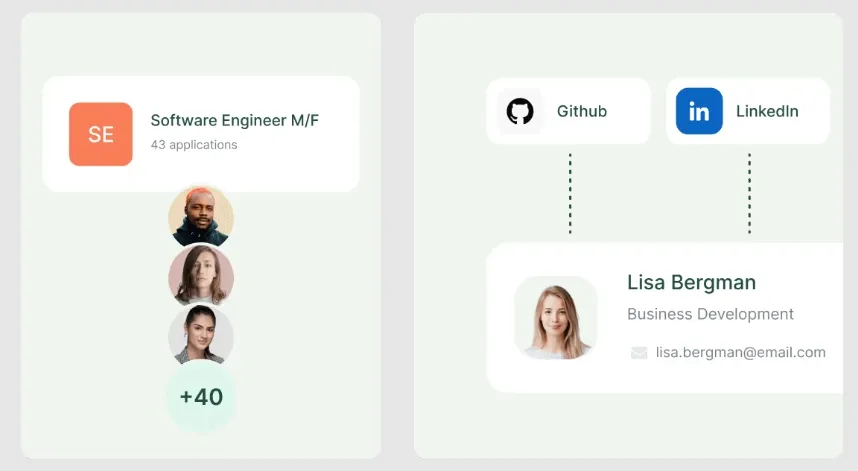858x471 pixels.
Task: Click the lisa.bergman@email.com address
Action: point(740,352)
